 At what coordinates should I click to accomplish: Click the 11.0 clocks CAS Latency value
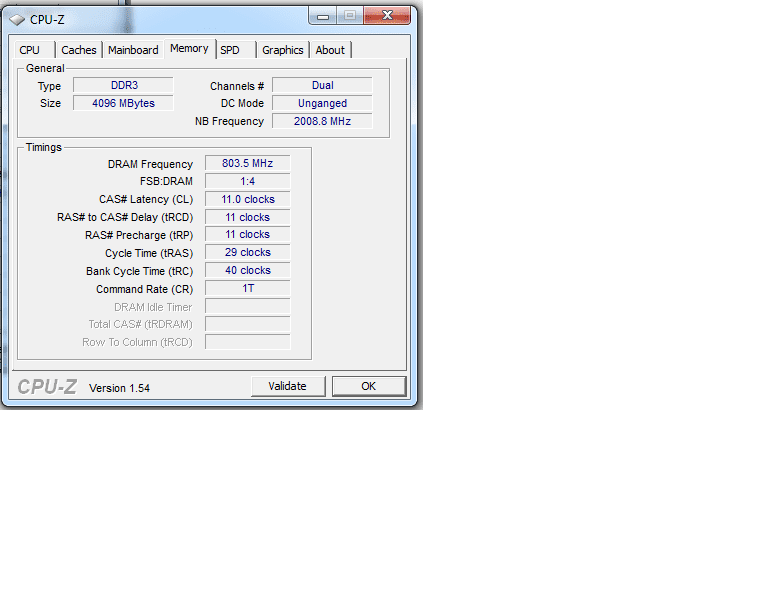tap(248, 199)
